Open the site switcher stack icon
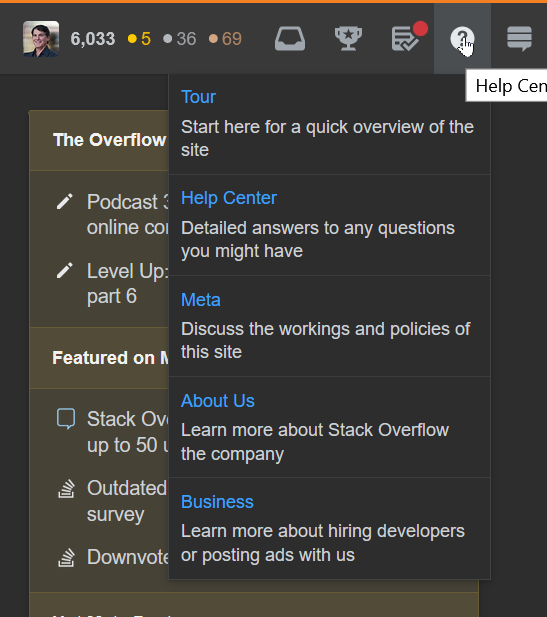This screenshot has width=547, height=617. coord(519,39)
